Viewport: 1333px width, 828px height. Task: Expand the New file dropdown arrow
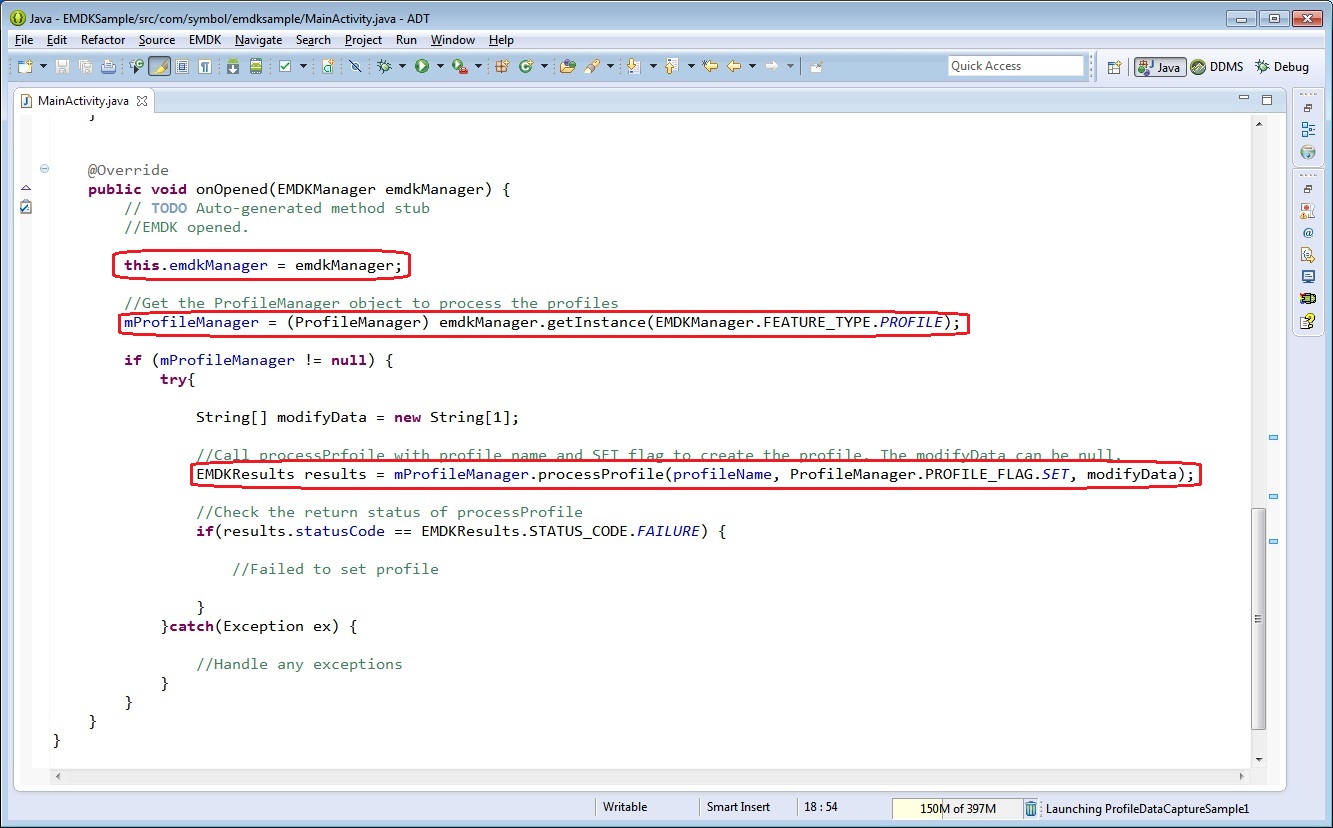coord(43,66)
